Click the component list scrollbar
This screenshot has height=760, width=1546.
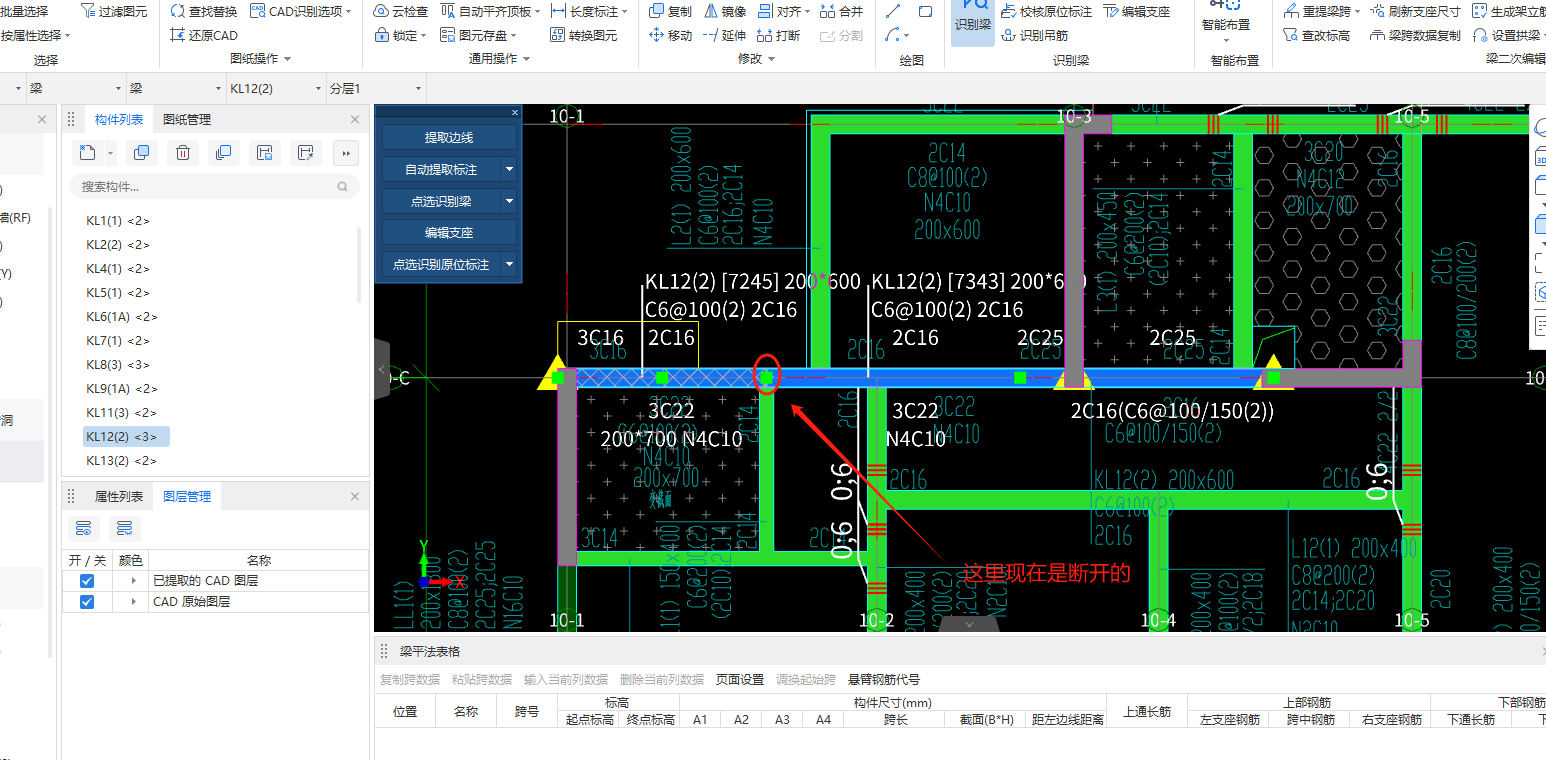coord(359,265)
